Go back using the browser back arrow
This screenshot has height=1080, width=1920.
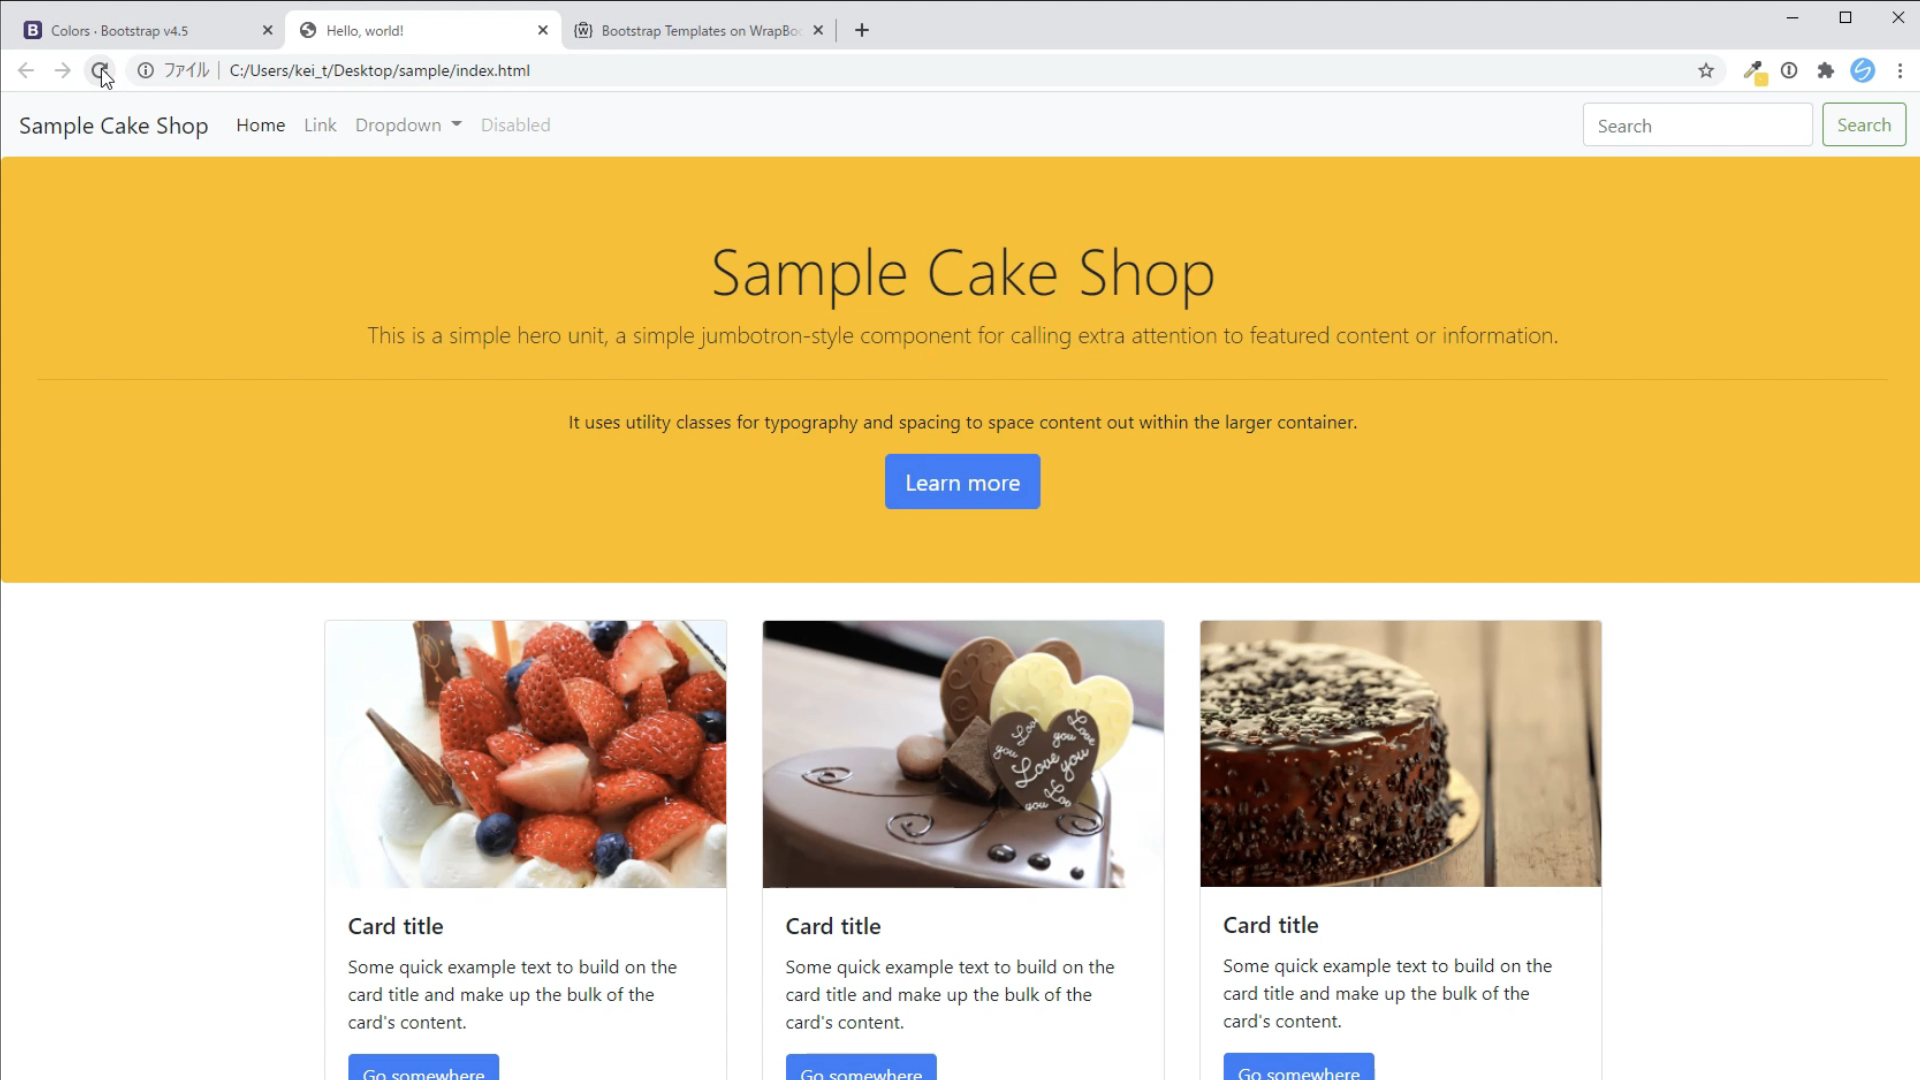26,70
